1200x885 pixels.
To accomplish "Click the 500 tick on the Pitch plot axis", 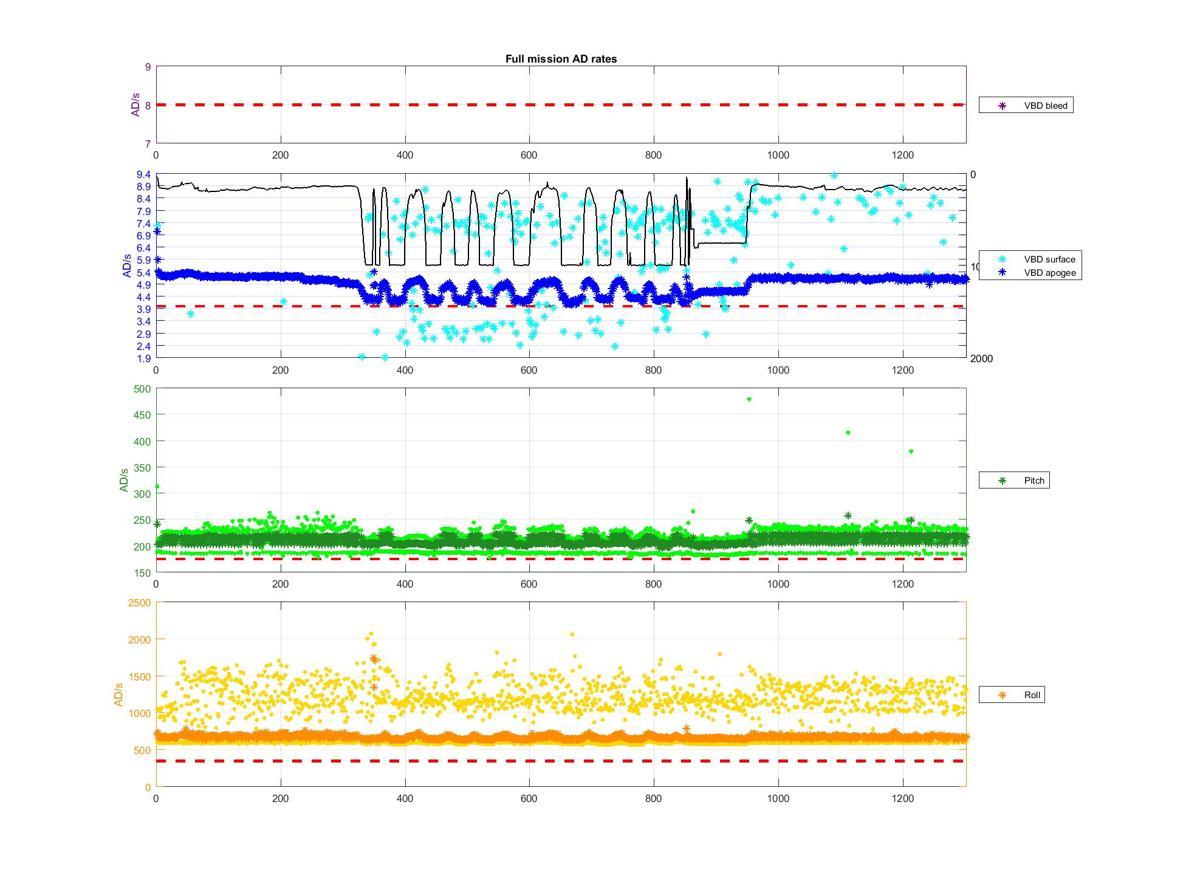I will point(142,389).
